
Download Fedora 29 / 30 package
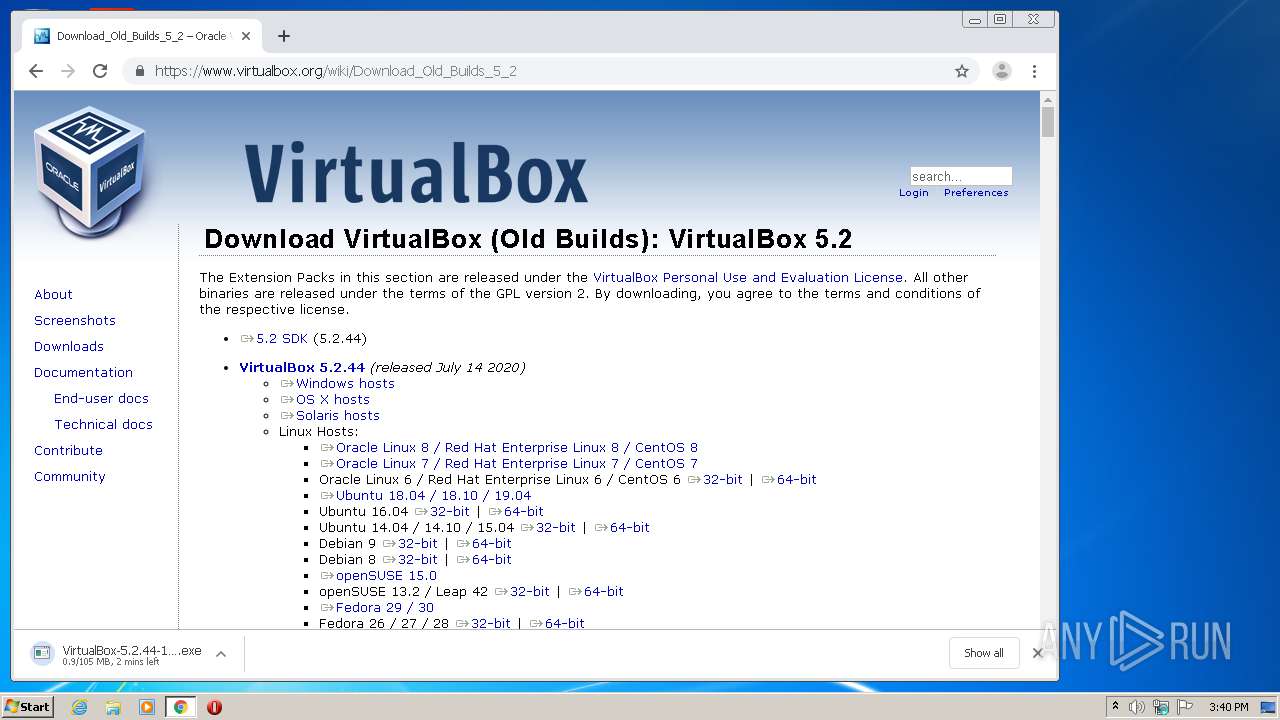(x=377, y=607)
